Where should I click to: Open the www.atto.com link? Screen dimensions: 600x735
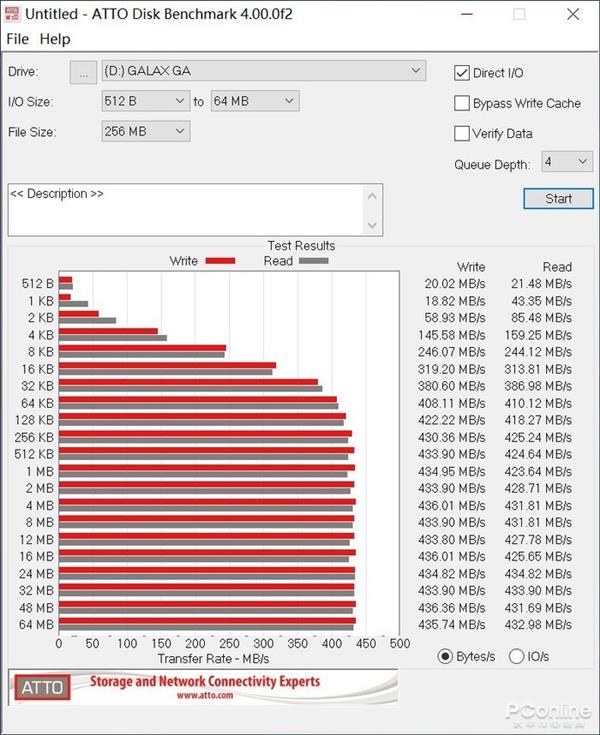pyautogui.click(x=205, y=695)
